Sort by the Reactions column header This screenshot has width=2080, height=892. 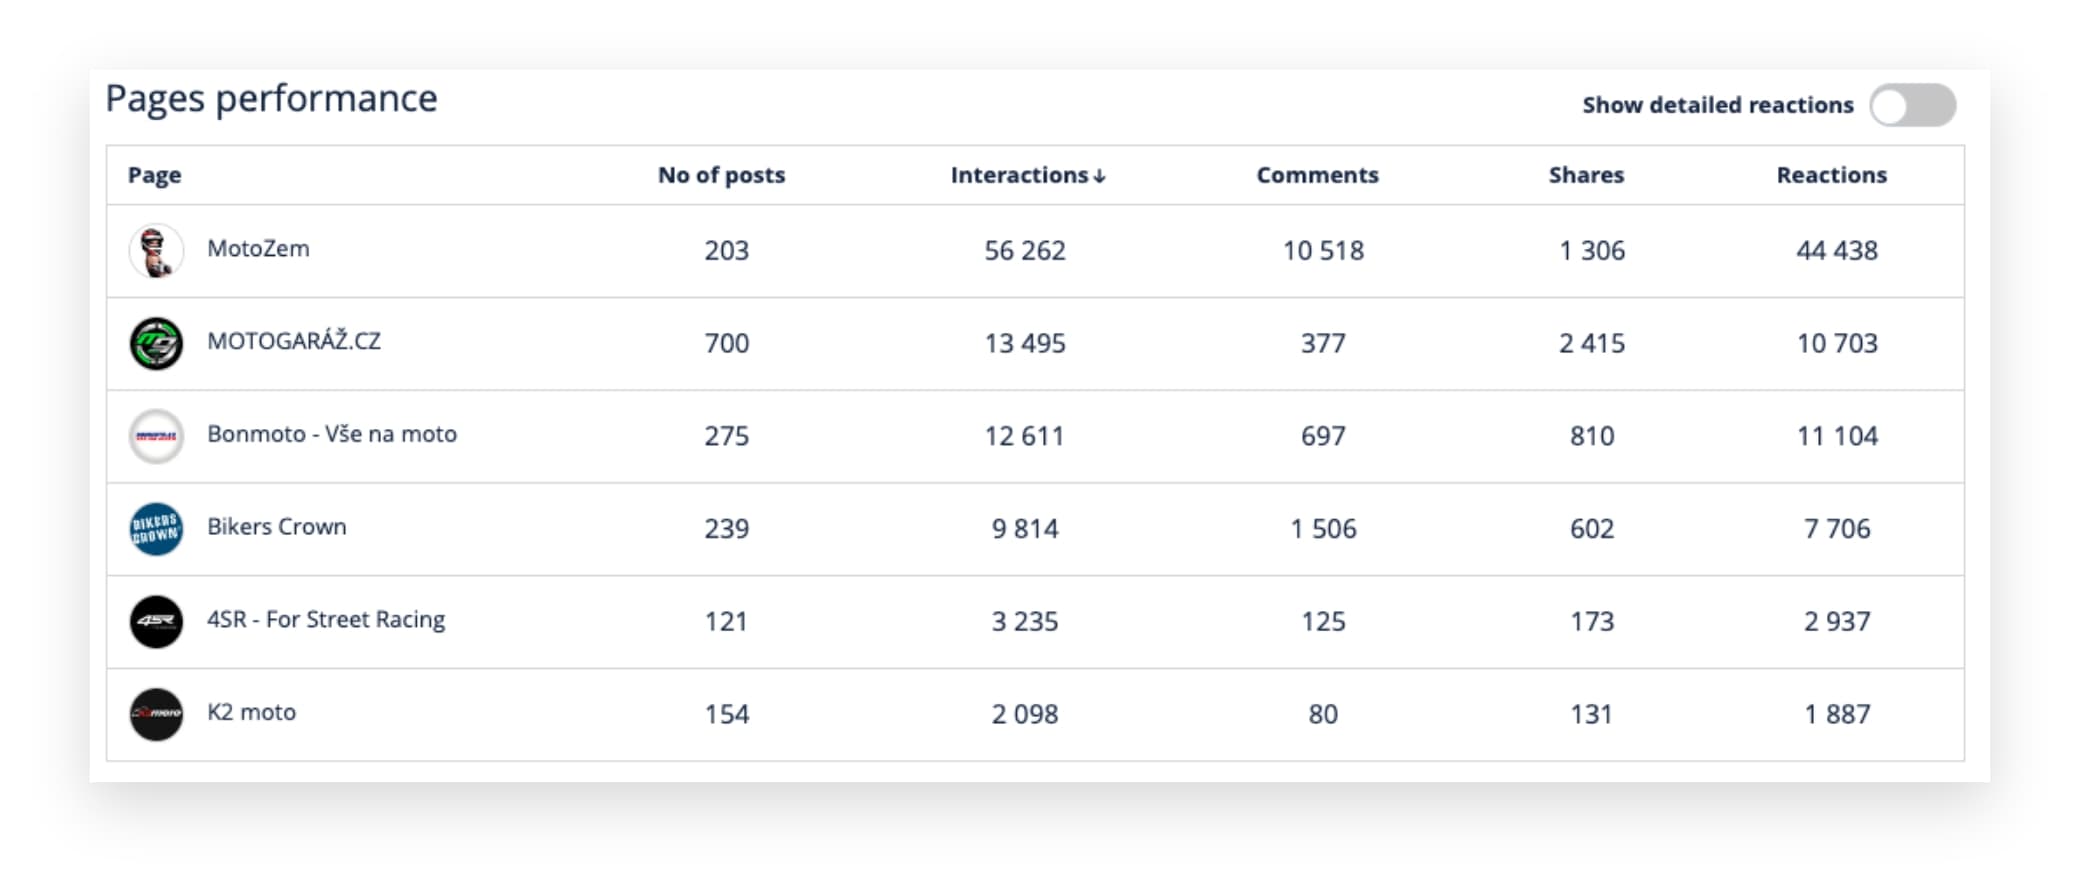click(1831, 175)
